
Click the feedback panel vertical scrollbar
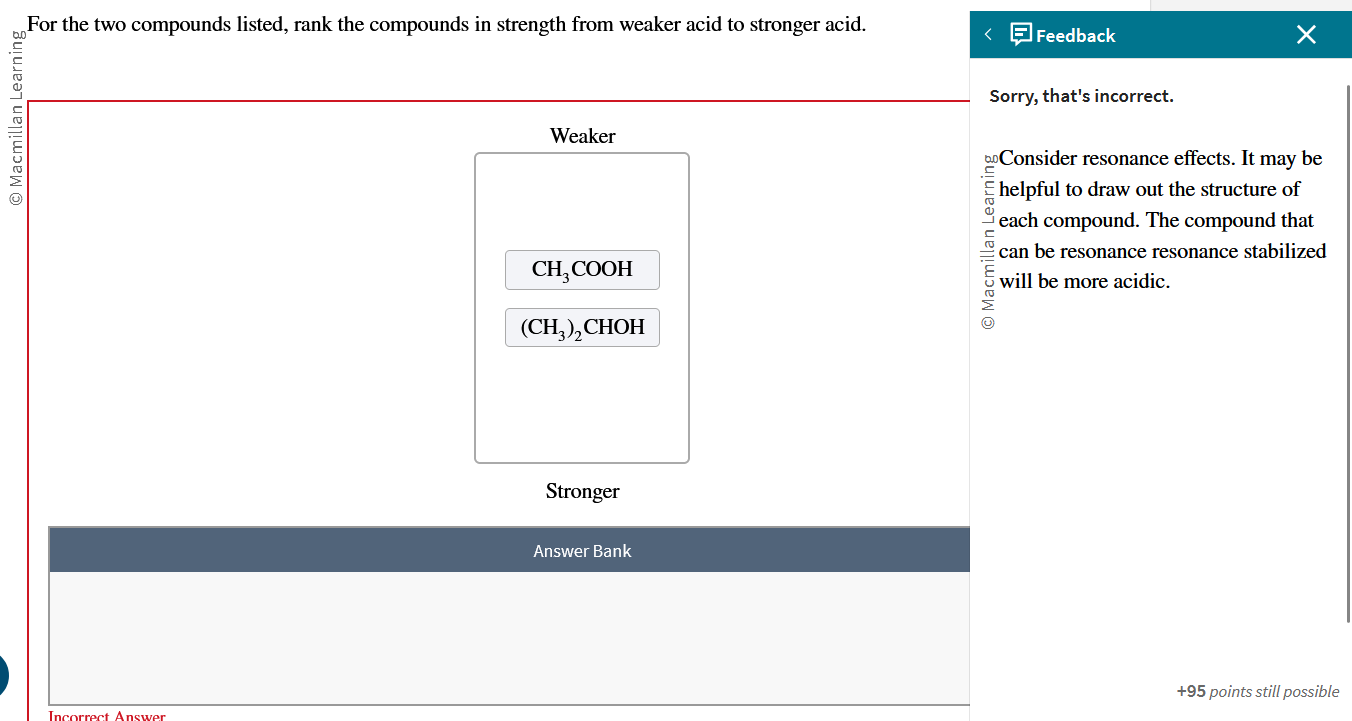point(1348,350)
